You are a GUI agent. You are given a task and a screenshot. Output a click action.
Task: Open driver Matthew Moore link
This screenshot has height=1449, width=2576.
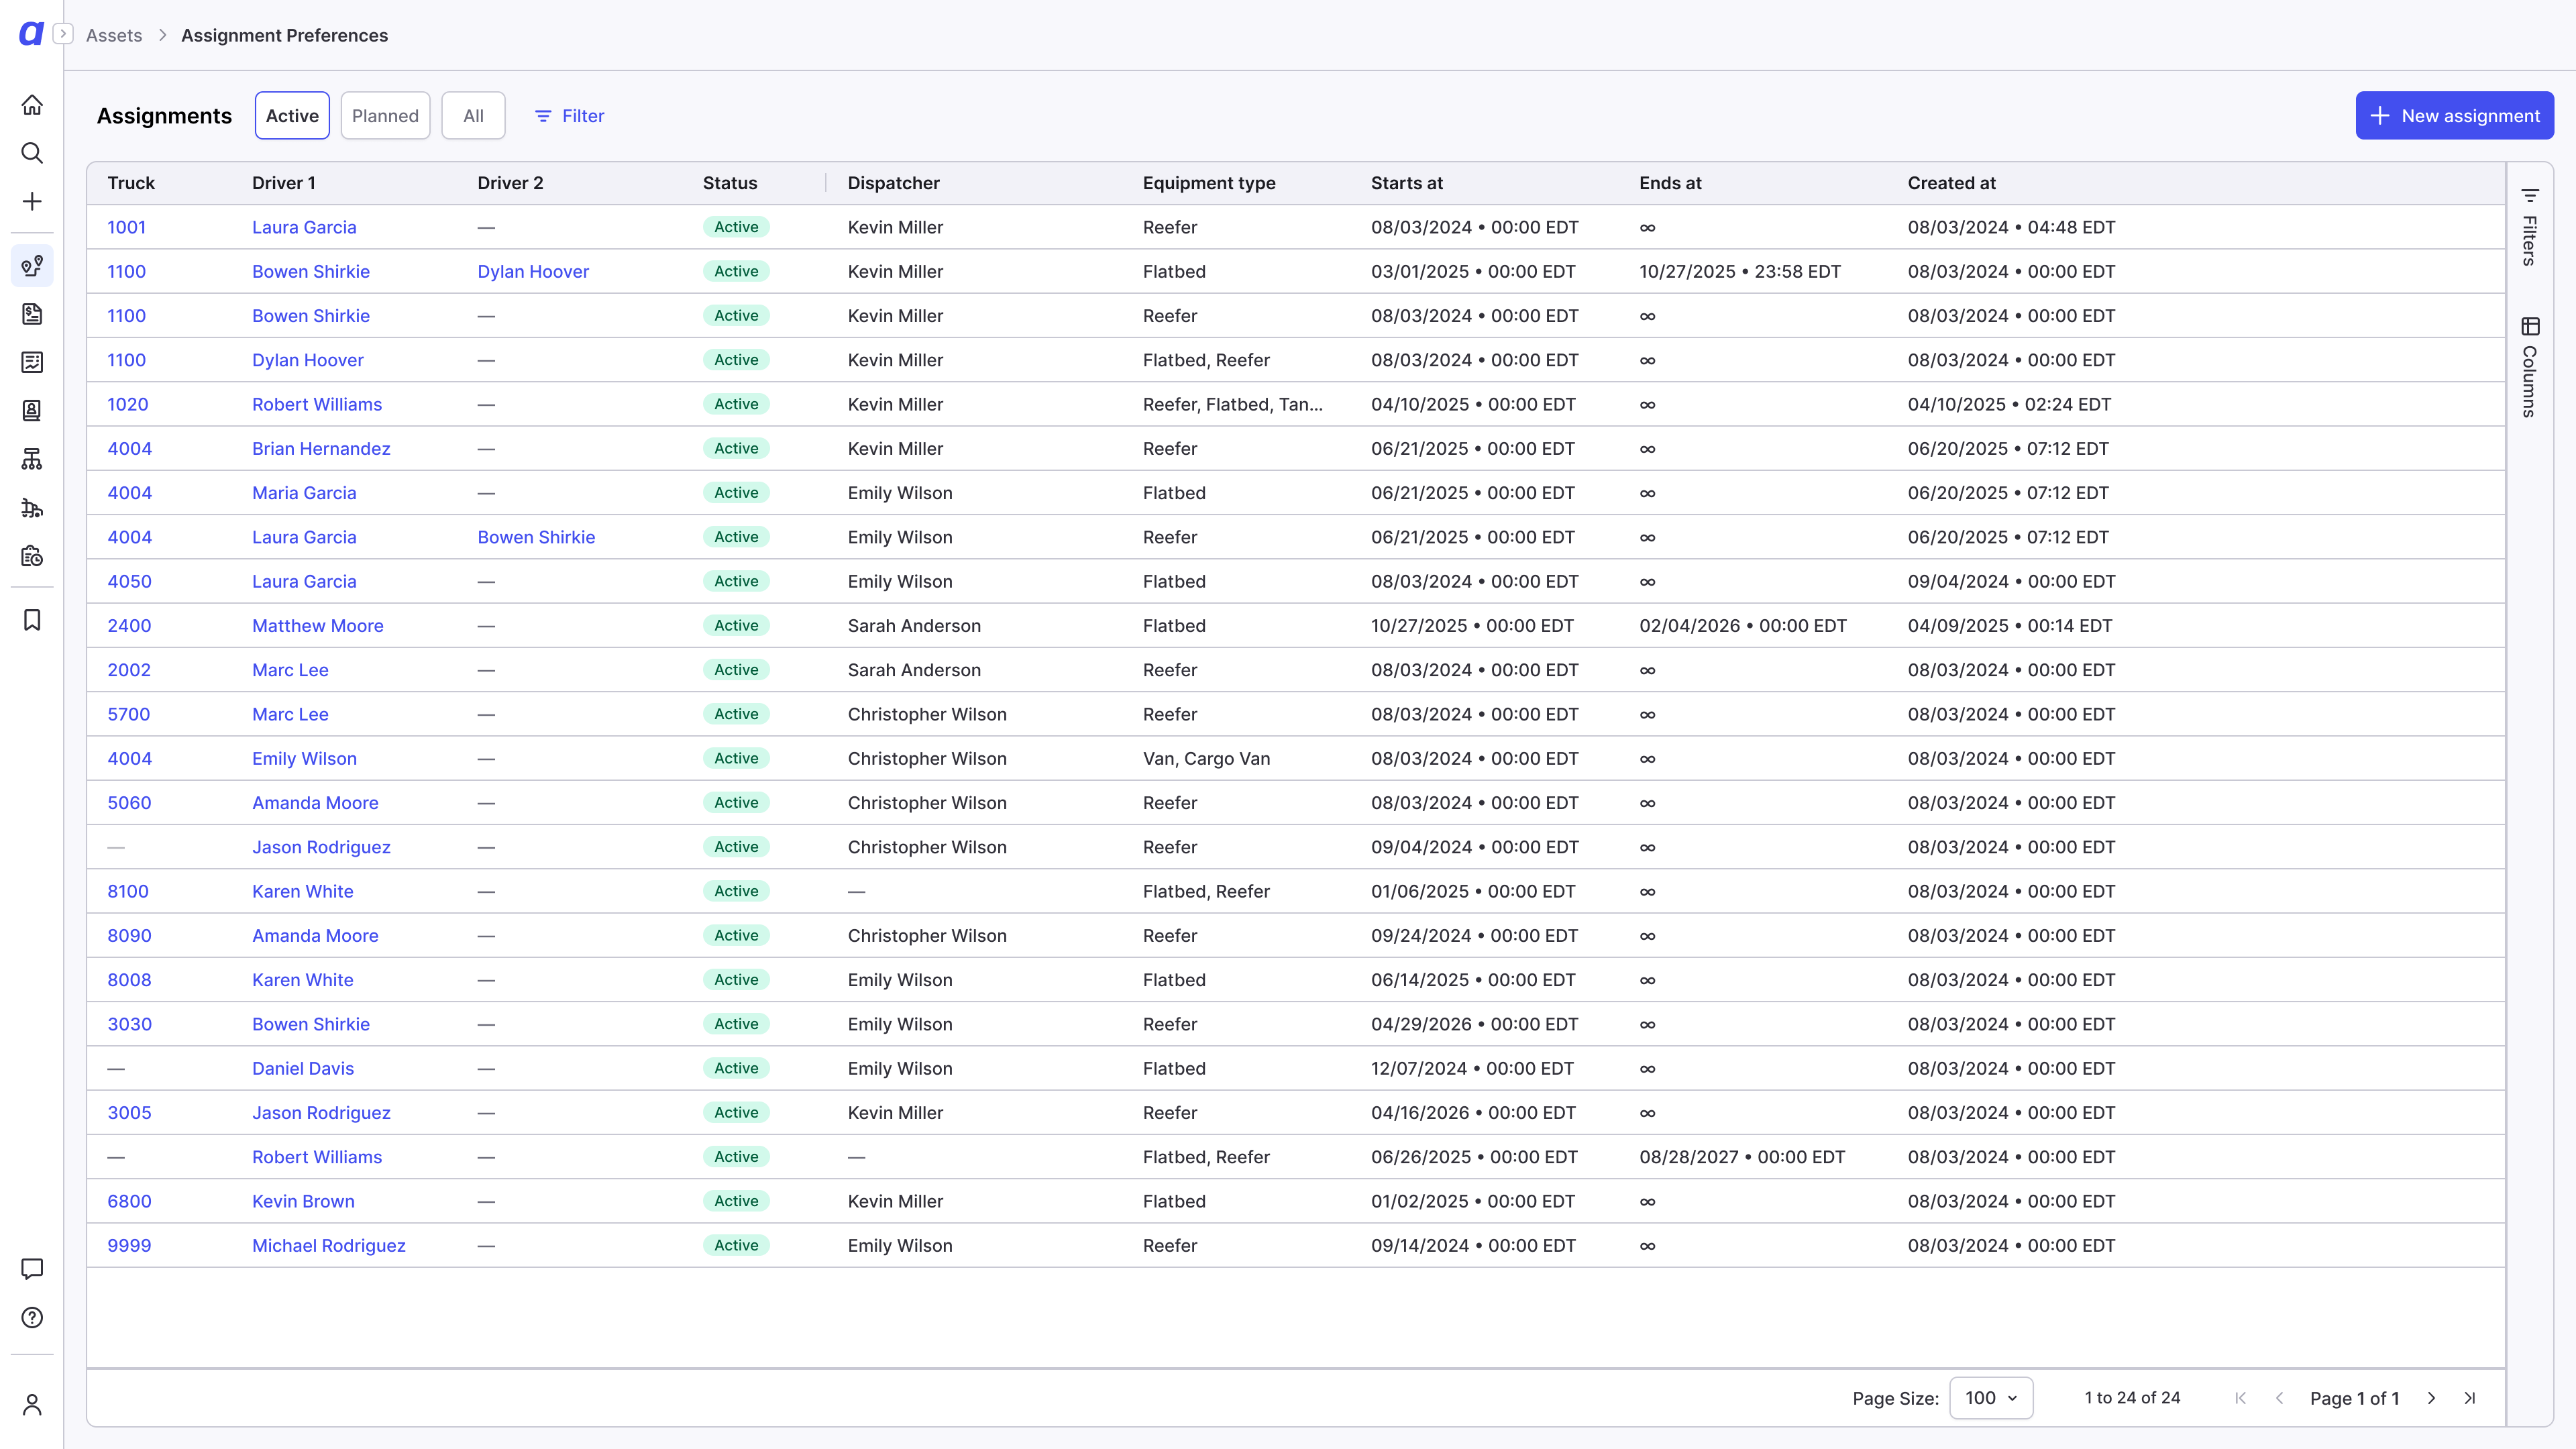(x=317, y=626)
